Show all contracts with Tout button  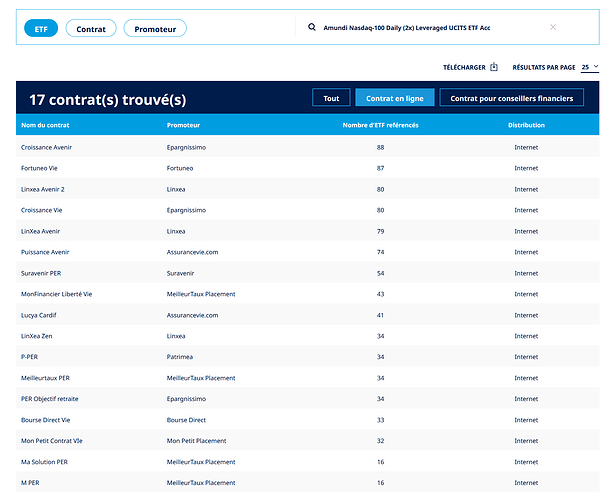click(x=331, y=98)
